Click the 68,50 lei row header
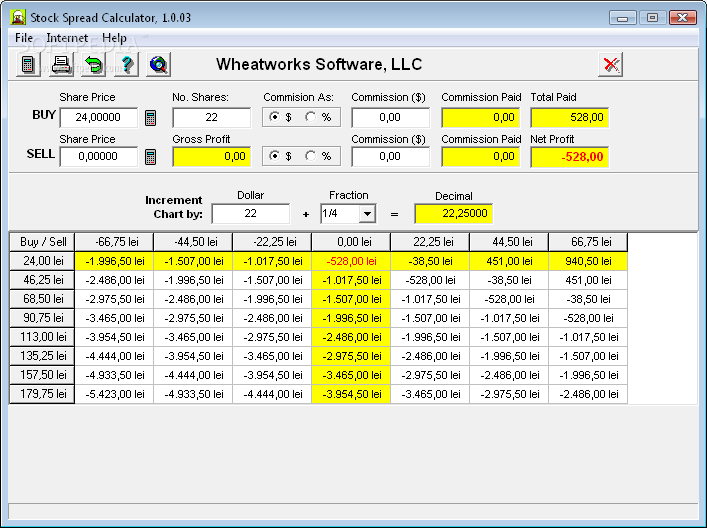Screen dimensions: 707x528 pyautogui.click(x=42, y=299)
